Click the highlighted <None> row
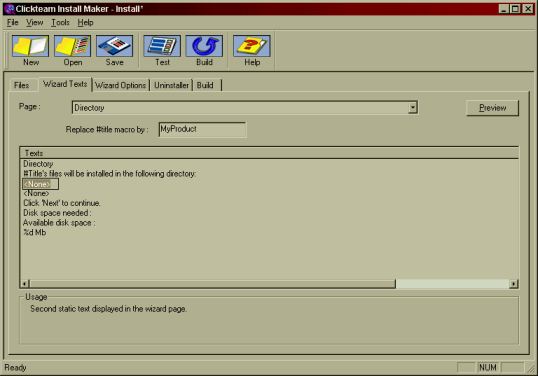The height and width of the screenshot is (376, 538). coord(40,184)
